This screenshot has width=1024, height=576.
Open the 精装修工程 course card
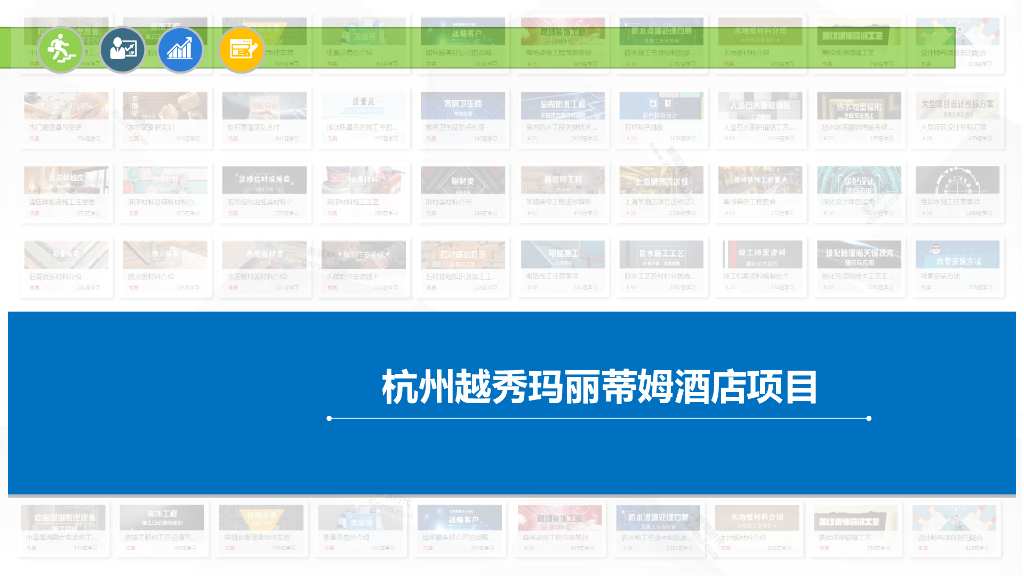563,193
